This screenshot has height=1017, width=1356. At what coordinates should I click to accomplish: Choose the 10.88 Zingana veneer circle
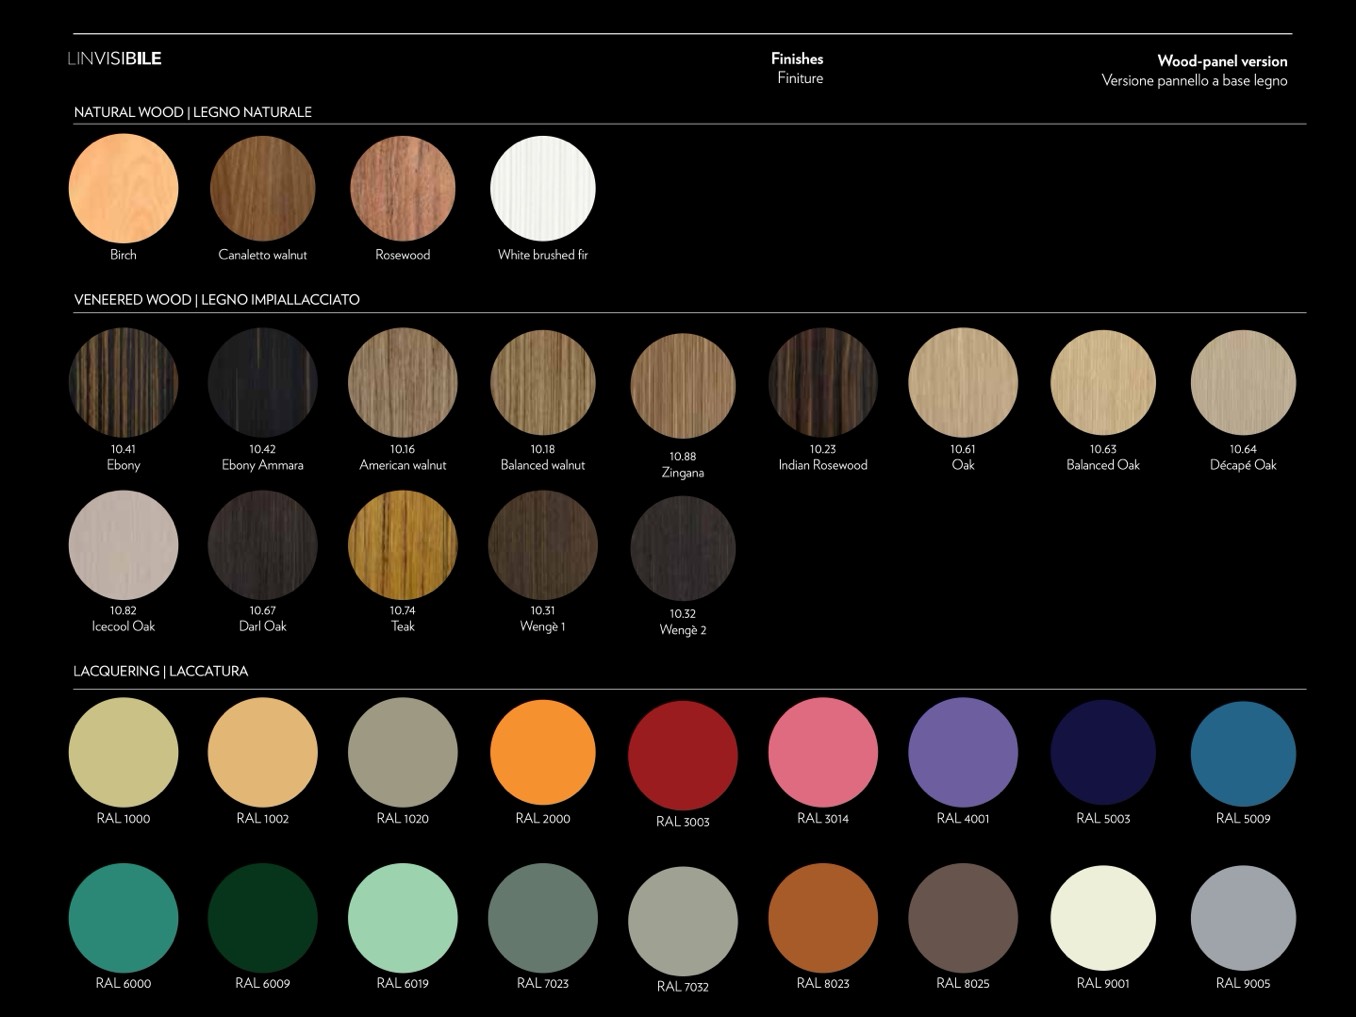682,386
